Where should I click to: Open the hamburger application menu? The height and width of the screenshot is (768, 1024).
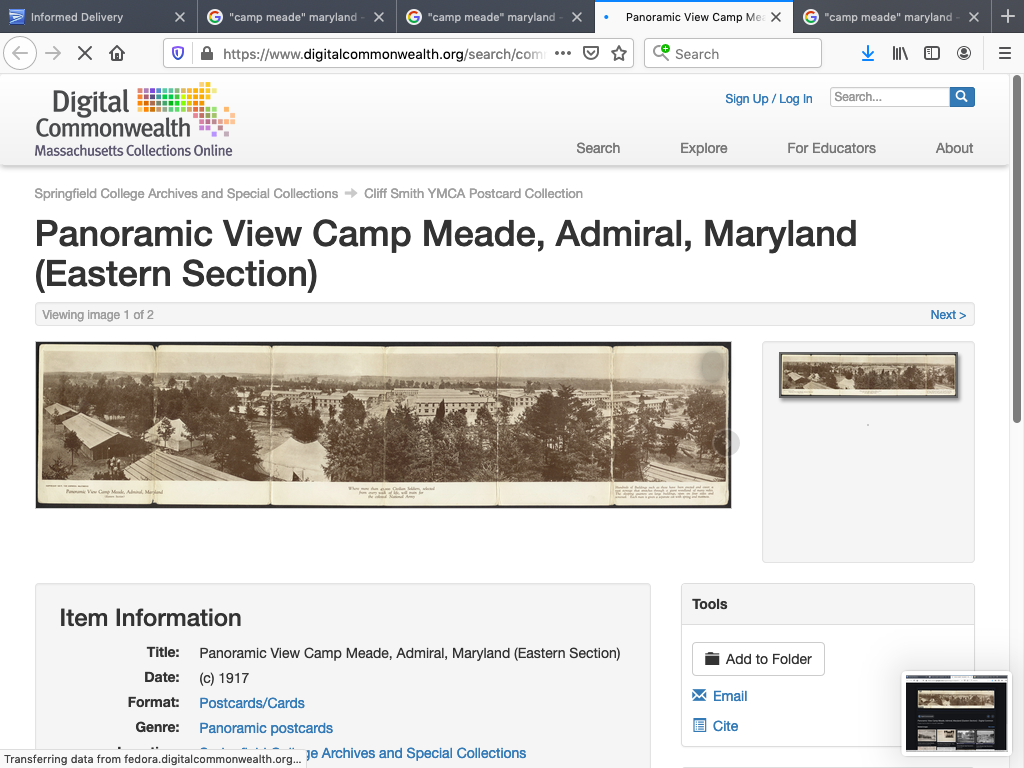1005,54
